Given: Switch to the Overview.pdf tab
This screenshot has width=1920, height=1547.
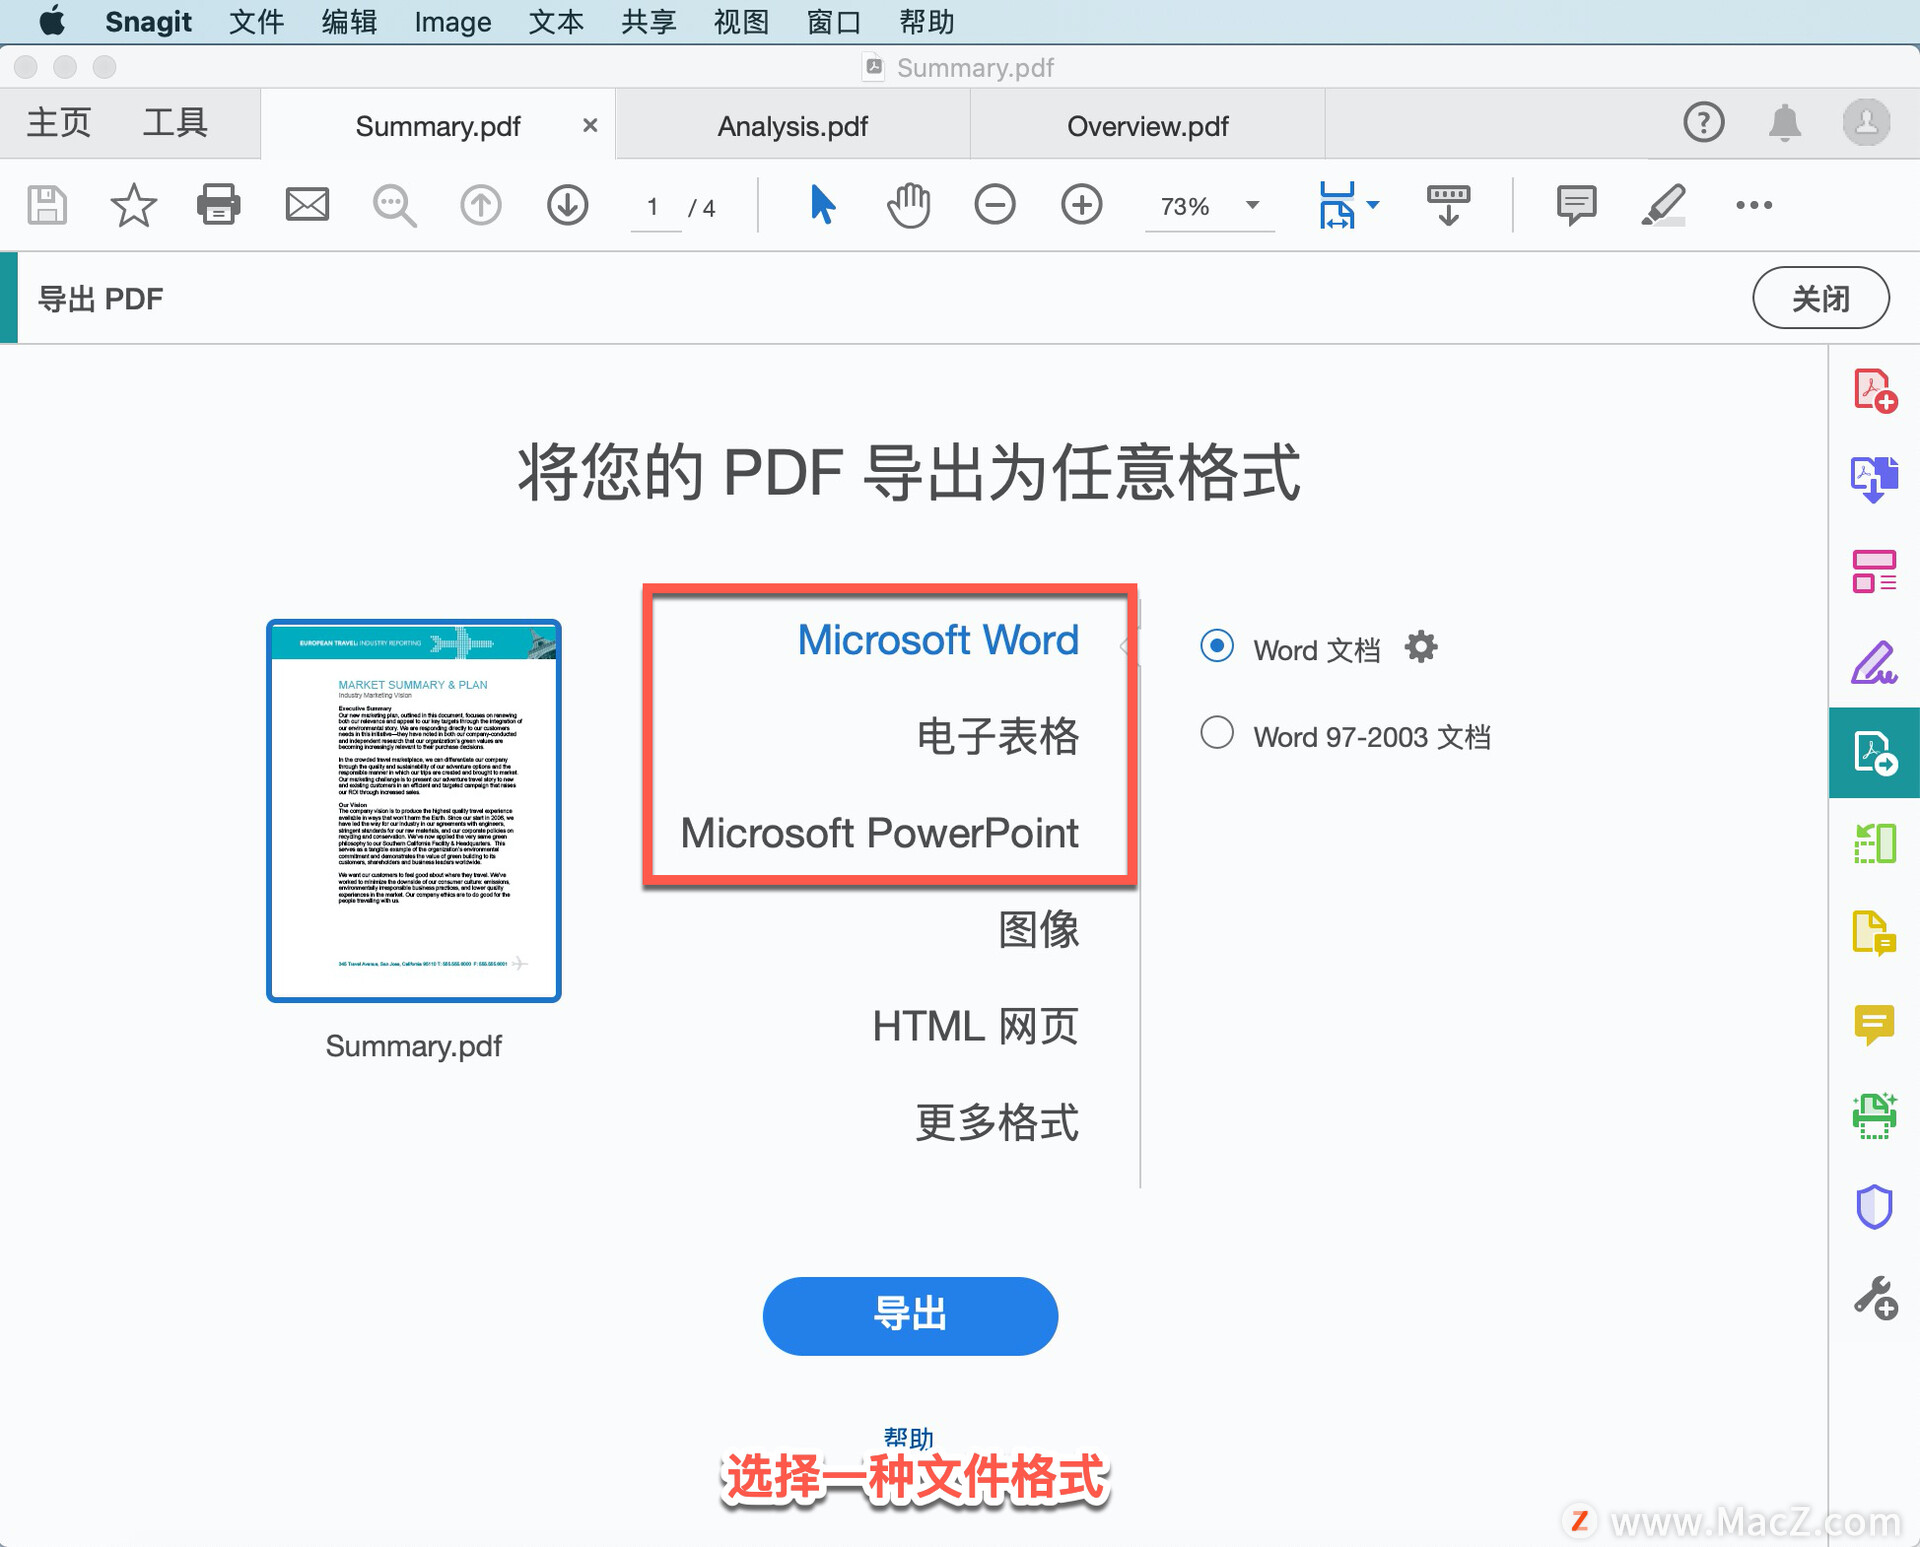Looking at the screenshot, I should click(1148, 126).
